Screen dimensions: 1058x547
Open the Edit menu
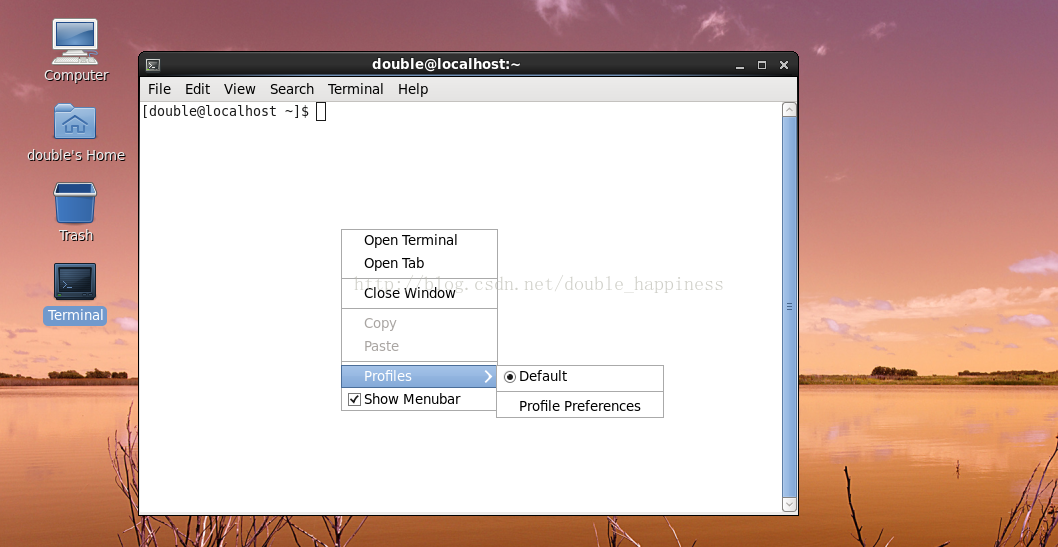pyautogui.click(x=198, y=89)
